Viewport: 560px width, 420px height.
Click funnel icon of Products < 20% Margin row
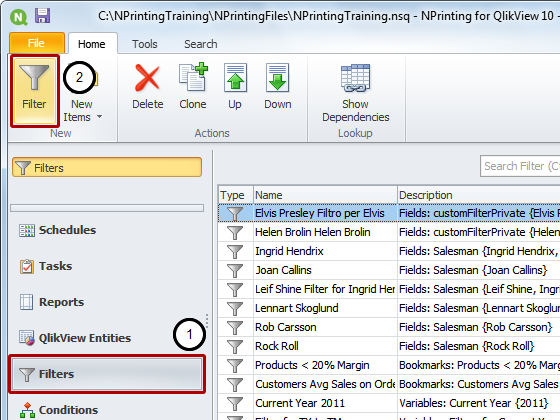coord(235,365)
